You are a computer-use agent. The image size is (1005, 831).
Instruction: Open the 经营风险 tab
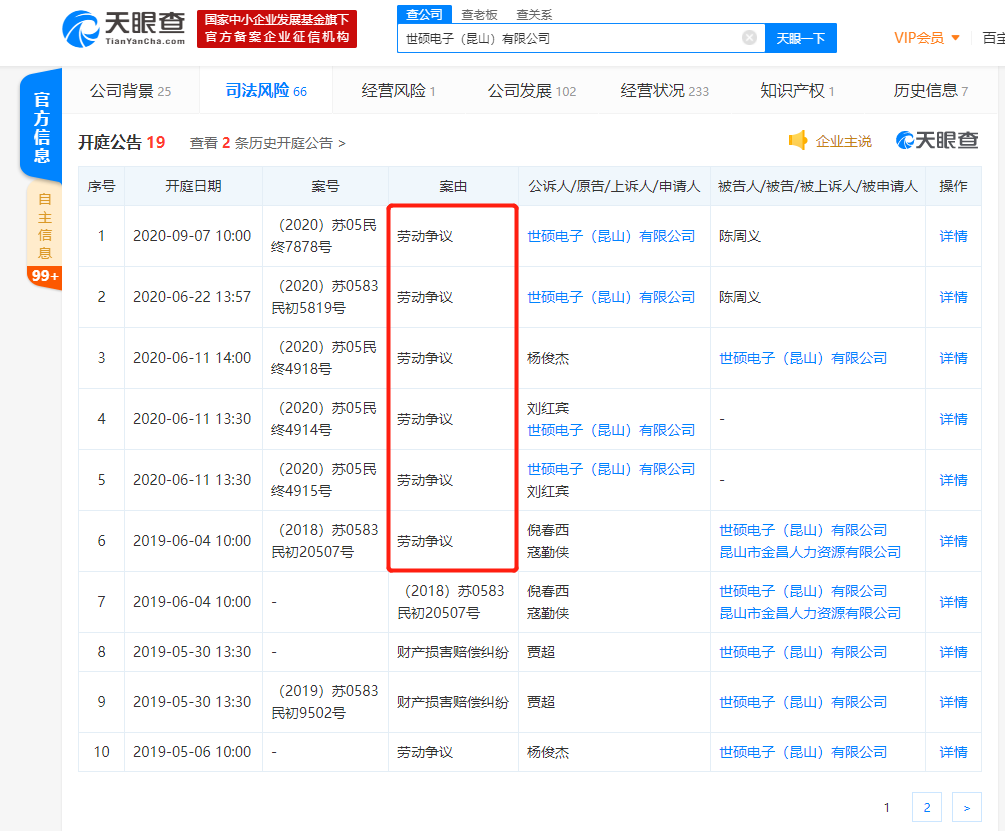(x=398, y=91)
